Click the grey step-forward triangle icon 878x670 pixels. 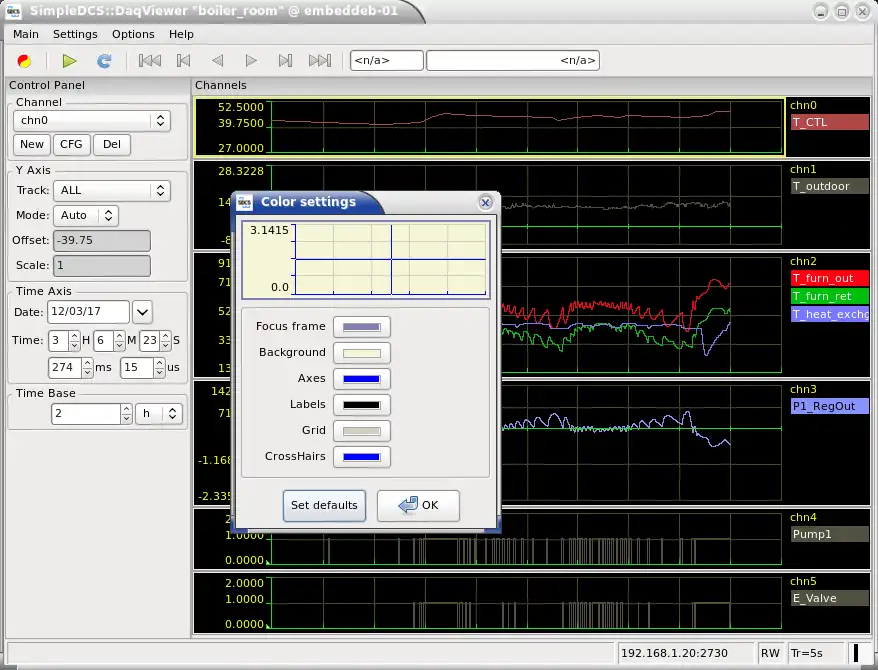[x=251, y=61]
